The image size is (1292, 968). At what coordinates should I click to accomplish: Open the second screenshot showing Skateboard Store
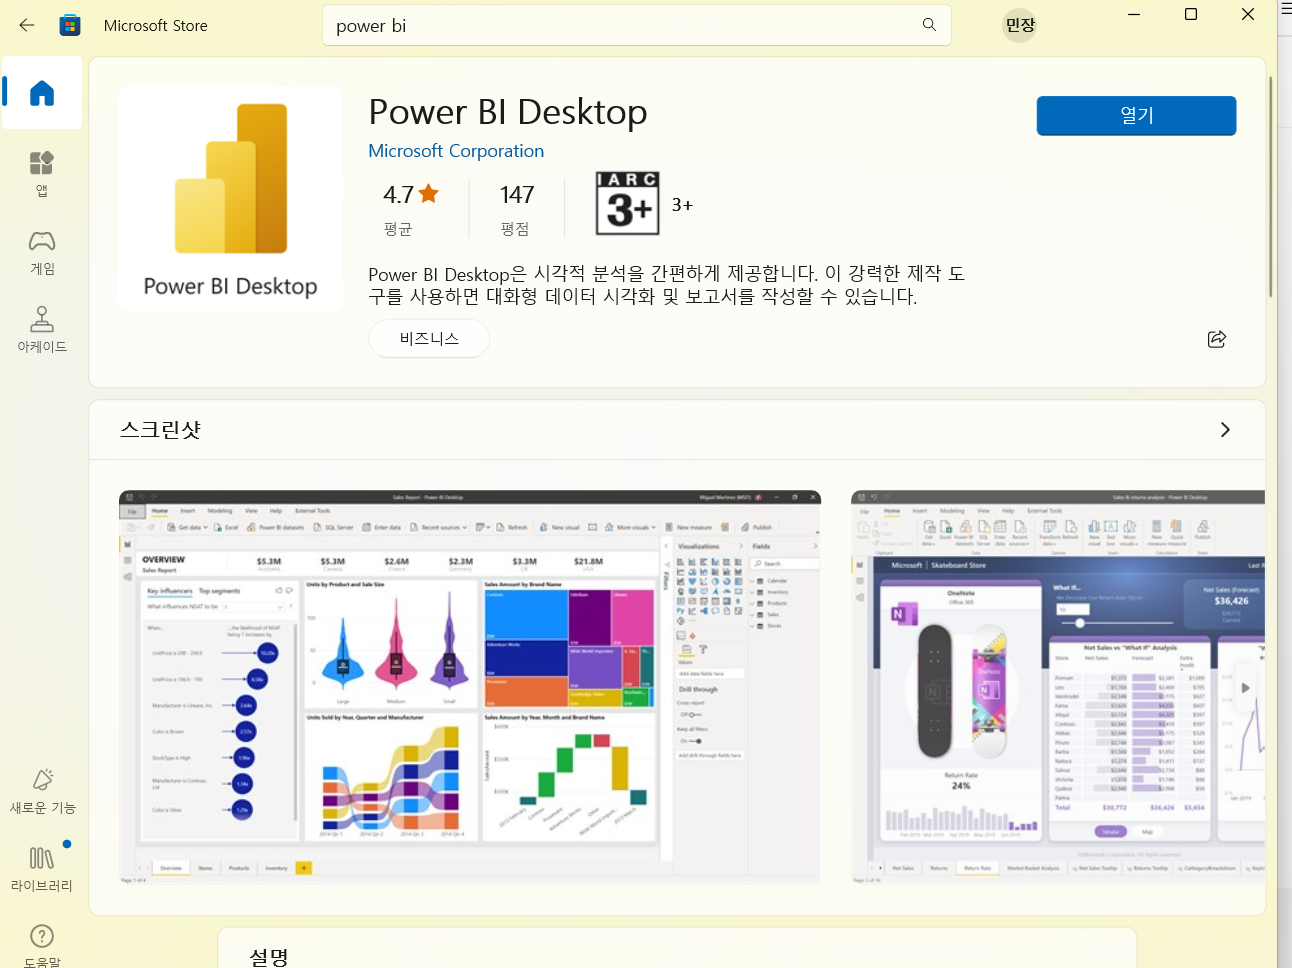coord(1058,687)
